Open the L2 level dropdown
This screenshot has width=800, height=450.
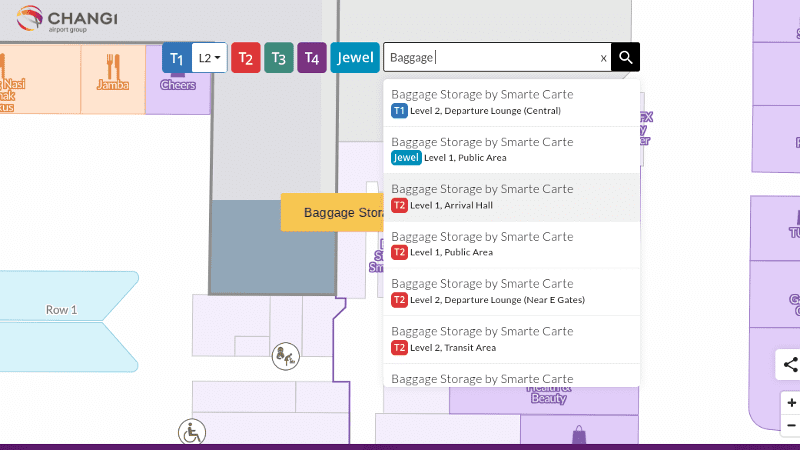tap(209, 58)
